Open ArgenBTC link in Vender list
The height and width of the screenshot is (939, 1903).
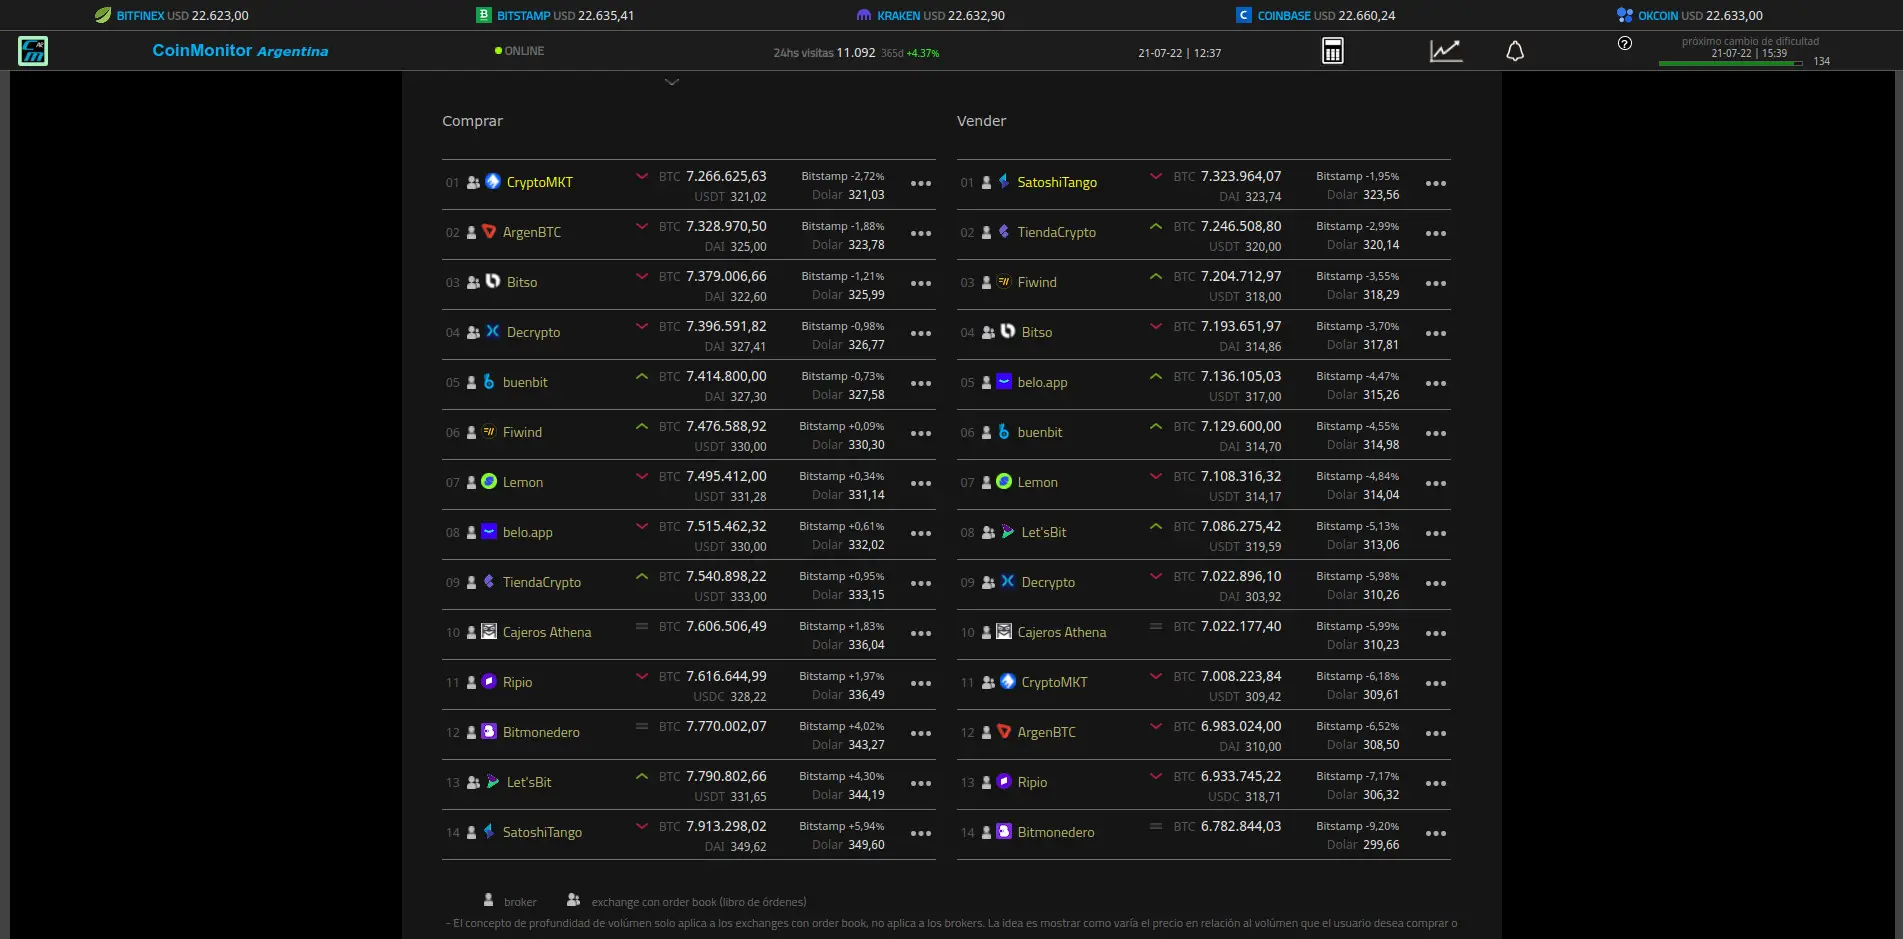[x=1046, y=732]
